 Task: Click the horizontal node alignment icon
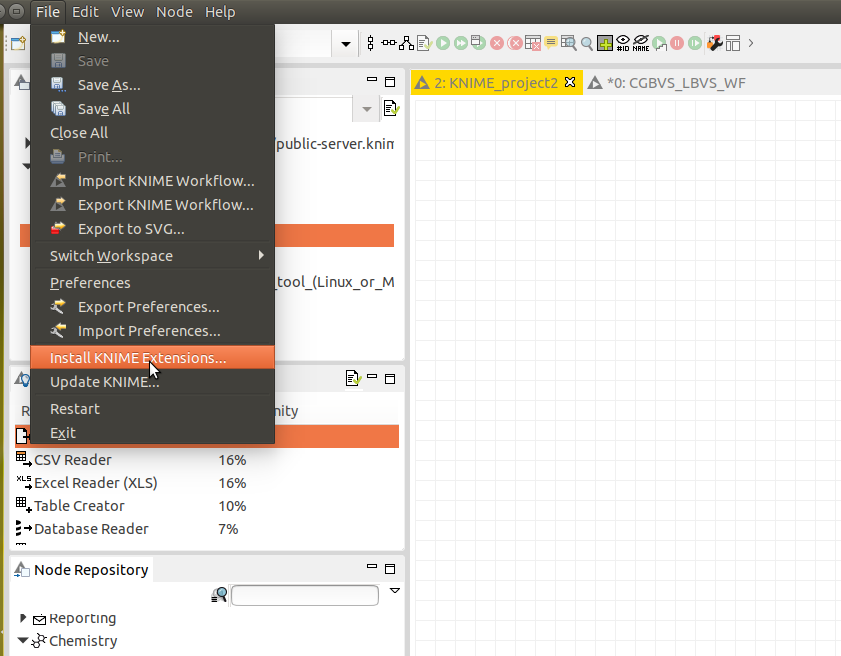coord(389,43)
